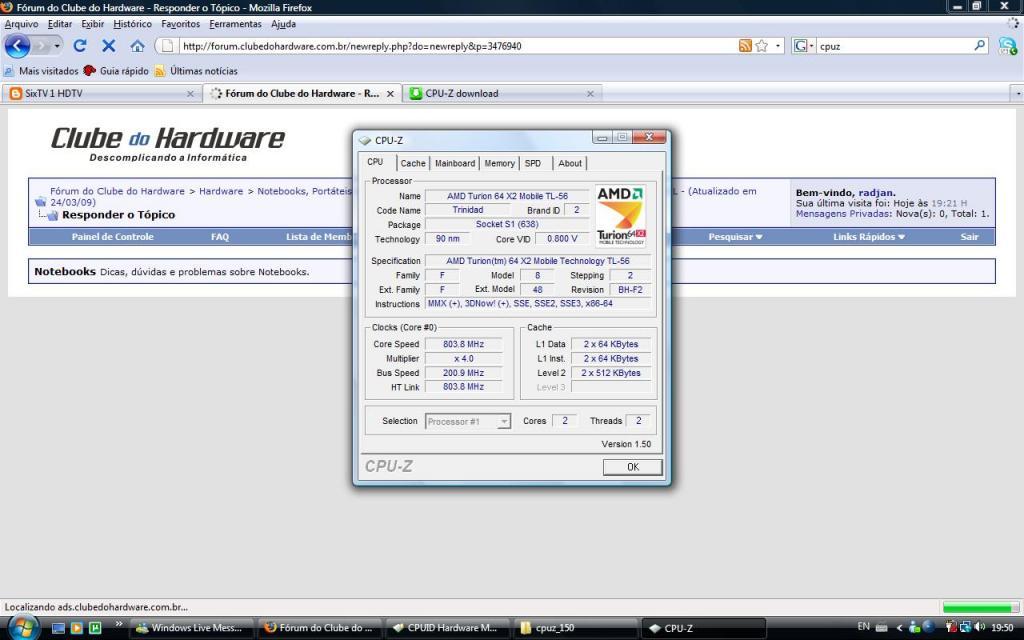Open back/forward history dropdown arrow
Screen dimensions: 1024x640
pyautogui.click(x=57, y=46)
